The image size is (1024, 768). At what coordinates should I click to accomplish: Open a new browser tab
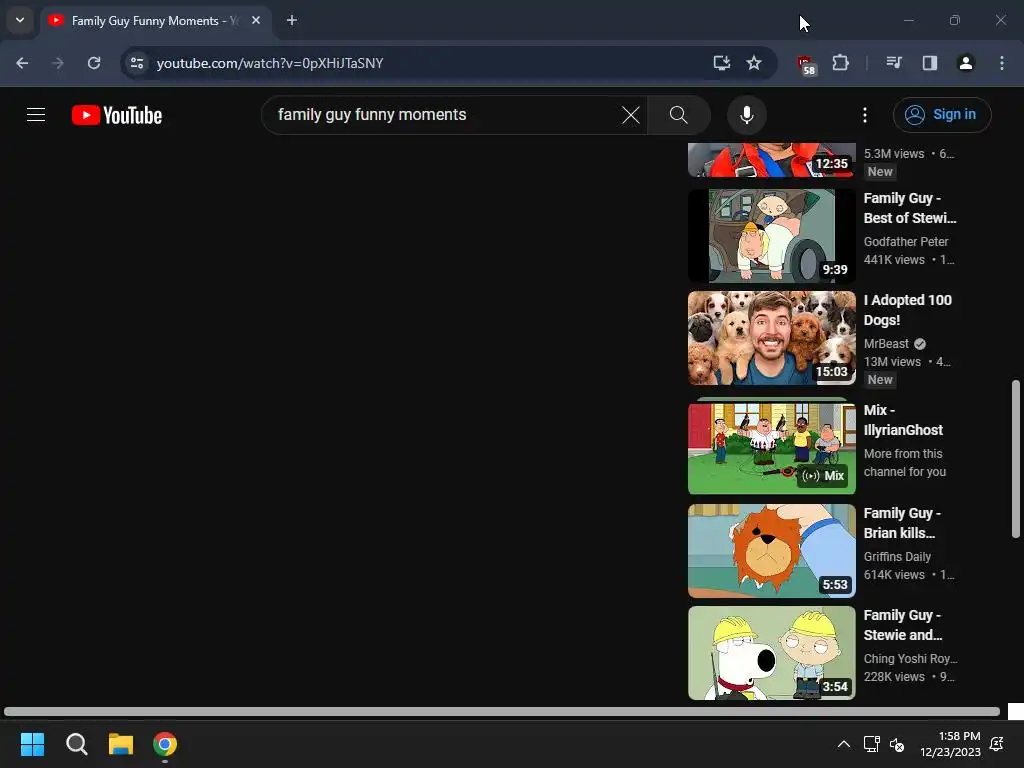(292, 21)
